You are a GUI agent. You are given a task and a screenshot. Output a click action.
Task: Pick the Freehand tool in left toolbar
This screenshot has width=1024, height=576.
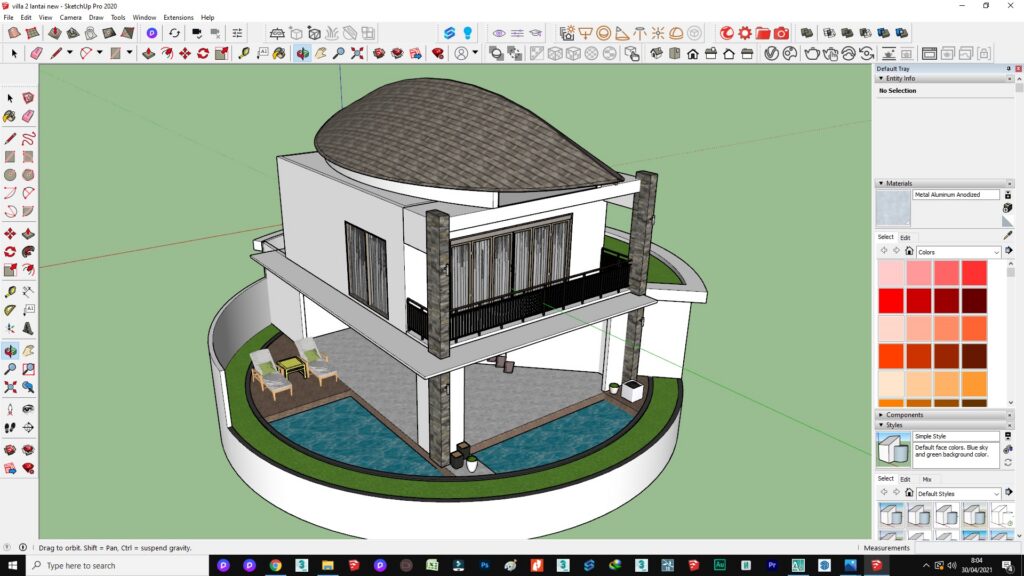click(28, 138)
